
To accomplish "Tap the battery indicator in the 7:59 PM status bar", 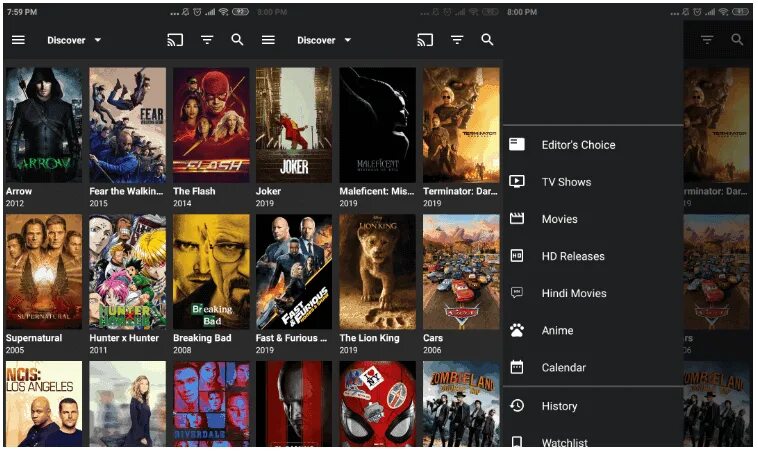I will pos(240,12).
